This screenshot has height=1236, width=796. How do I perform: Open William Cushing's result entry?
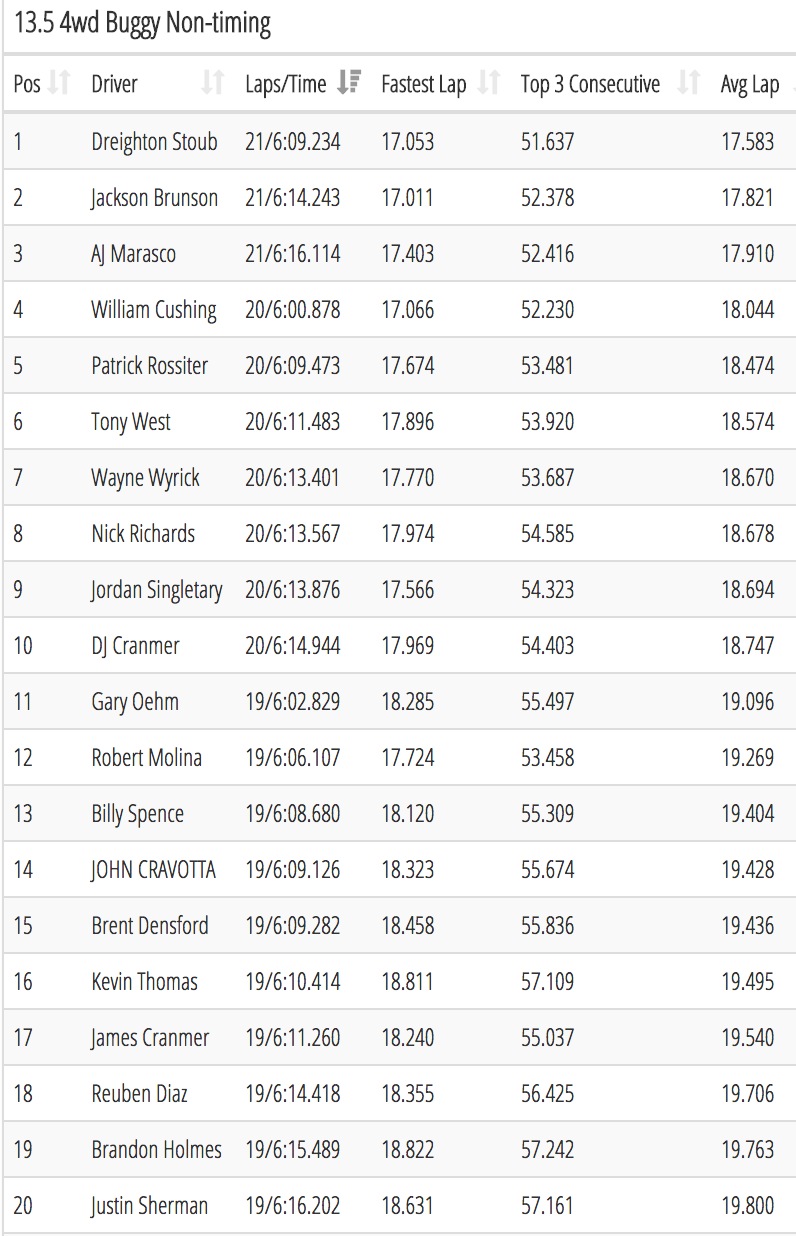click(400, 310)
